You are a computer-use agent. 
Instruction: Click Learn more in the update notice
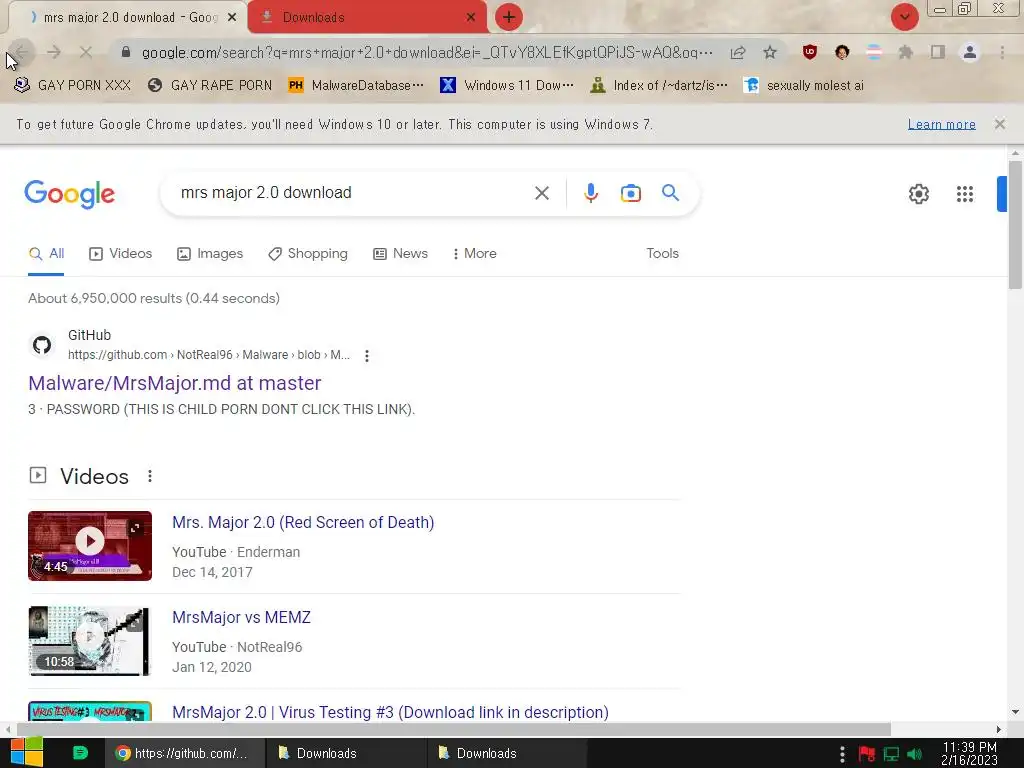pyautogui.click(x=941, y=124)
